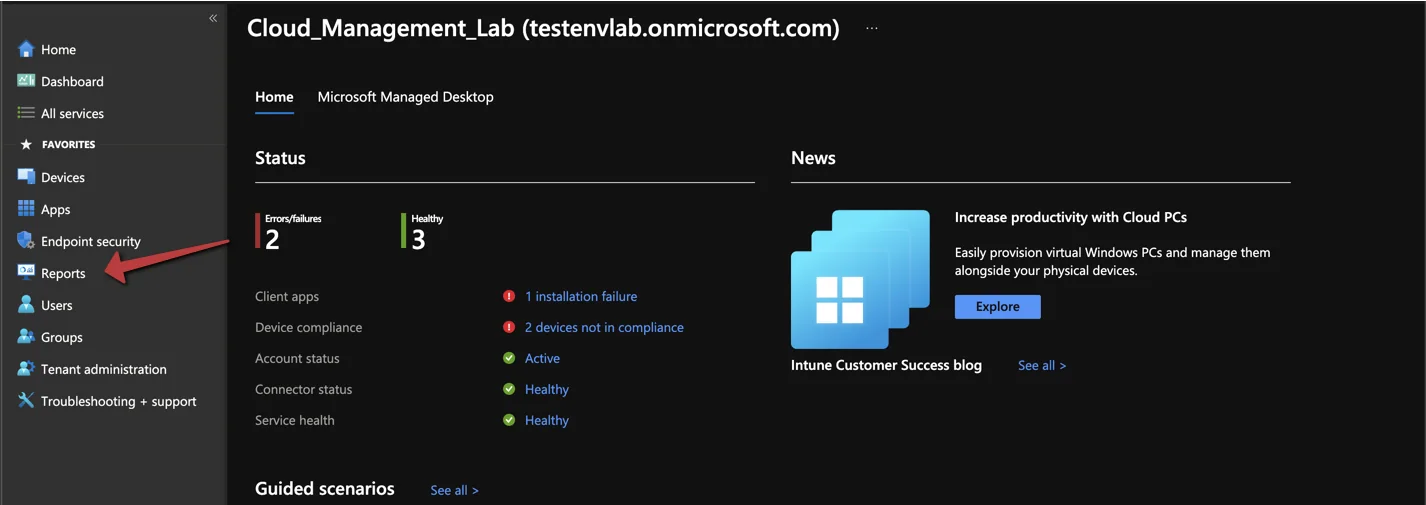Click the Account status label
This screenshot has width=1426, height=505.
click(297, 358)
